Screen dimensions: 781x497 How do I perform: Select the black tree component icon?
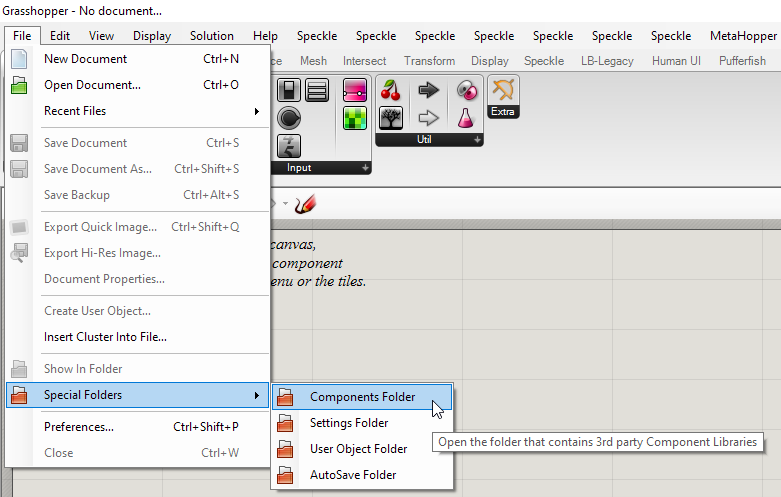pos(391,118)
